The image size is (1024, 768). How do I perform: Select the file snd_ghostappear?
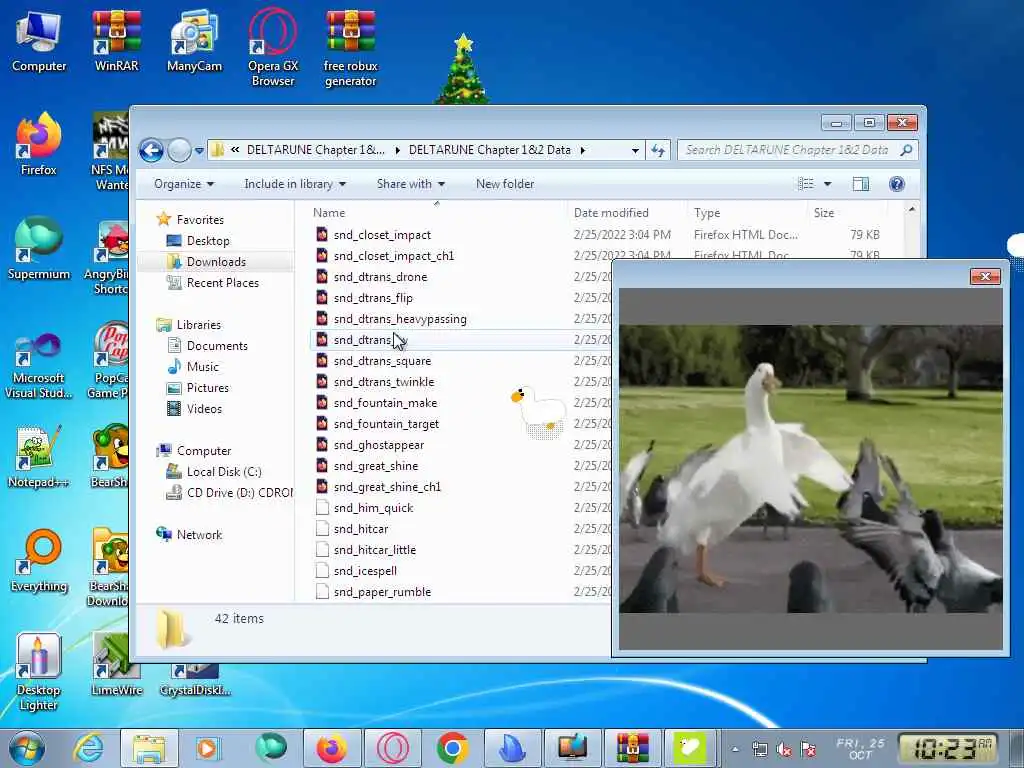coord(379,445)
